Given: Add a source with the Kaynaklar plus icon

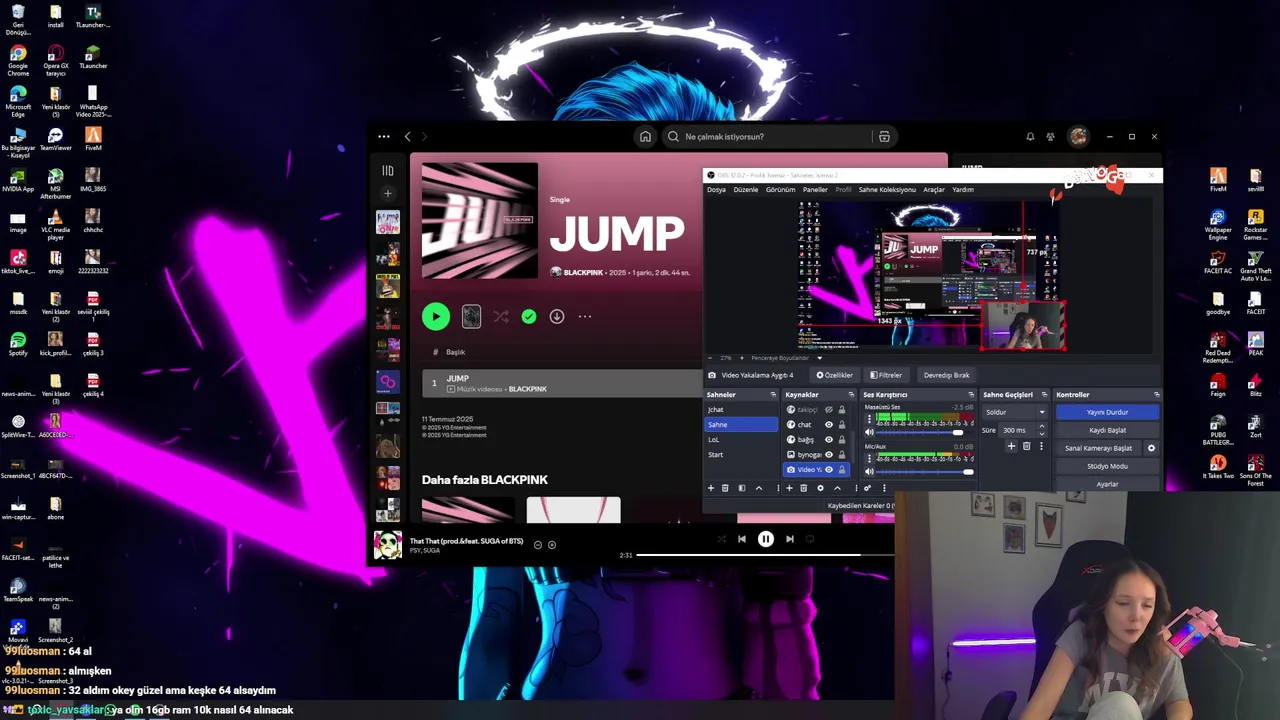Looking at the screenshot, I should pos(789,488).
